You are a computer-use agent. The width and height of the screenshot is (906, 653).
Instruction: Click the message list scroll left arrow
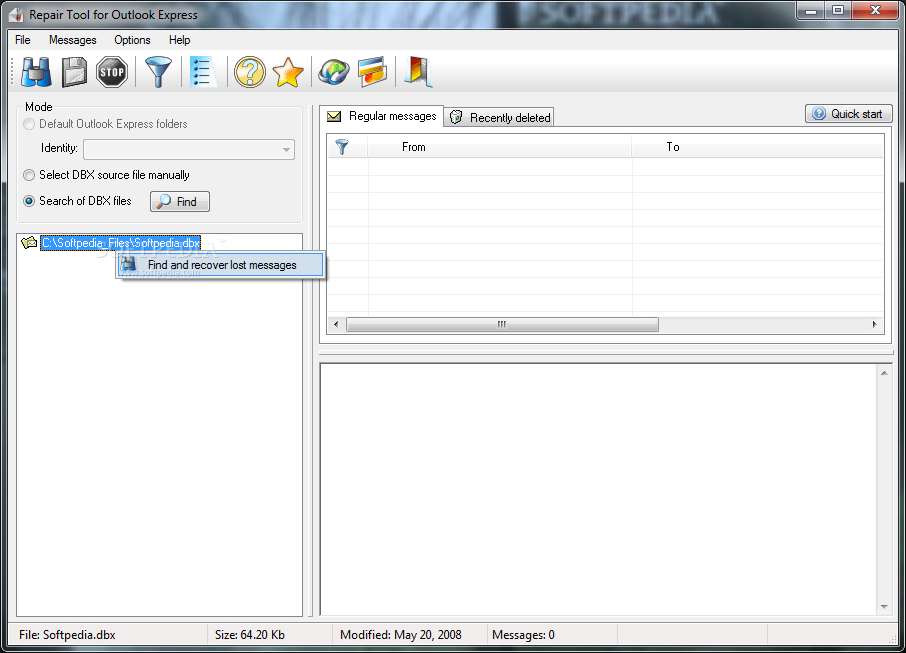(336, 325)
